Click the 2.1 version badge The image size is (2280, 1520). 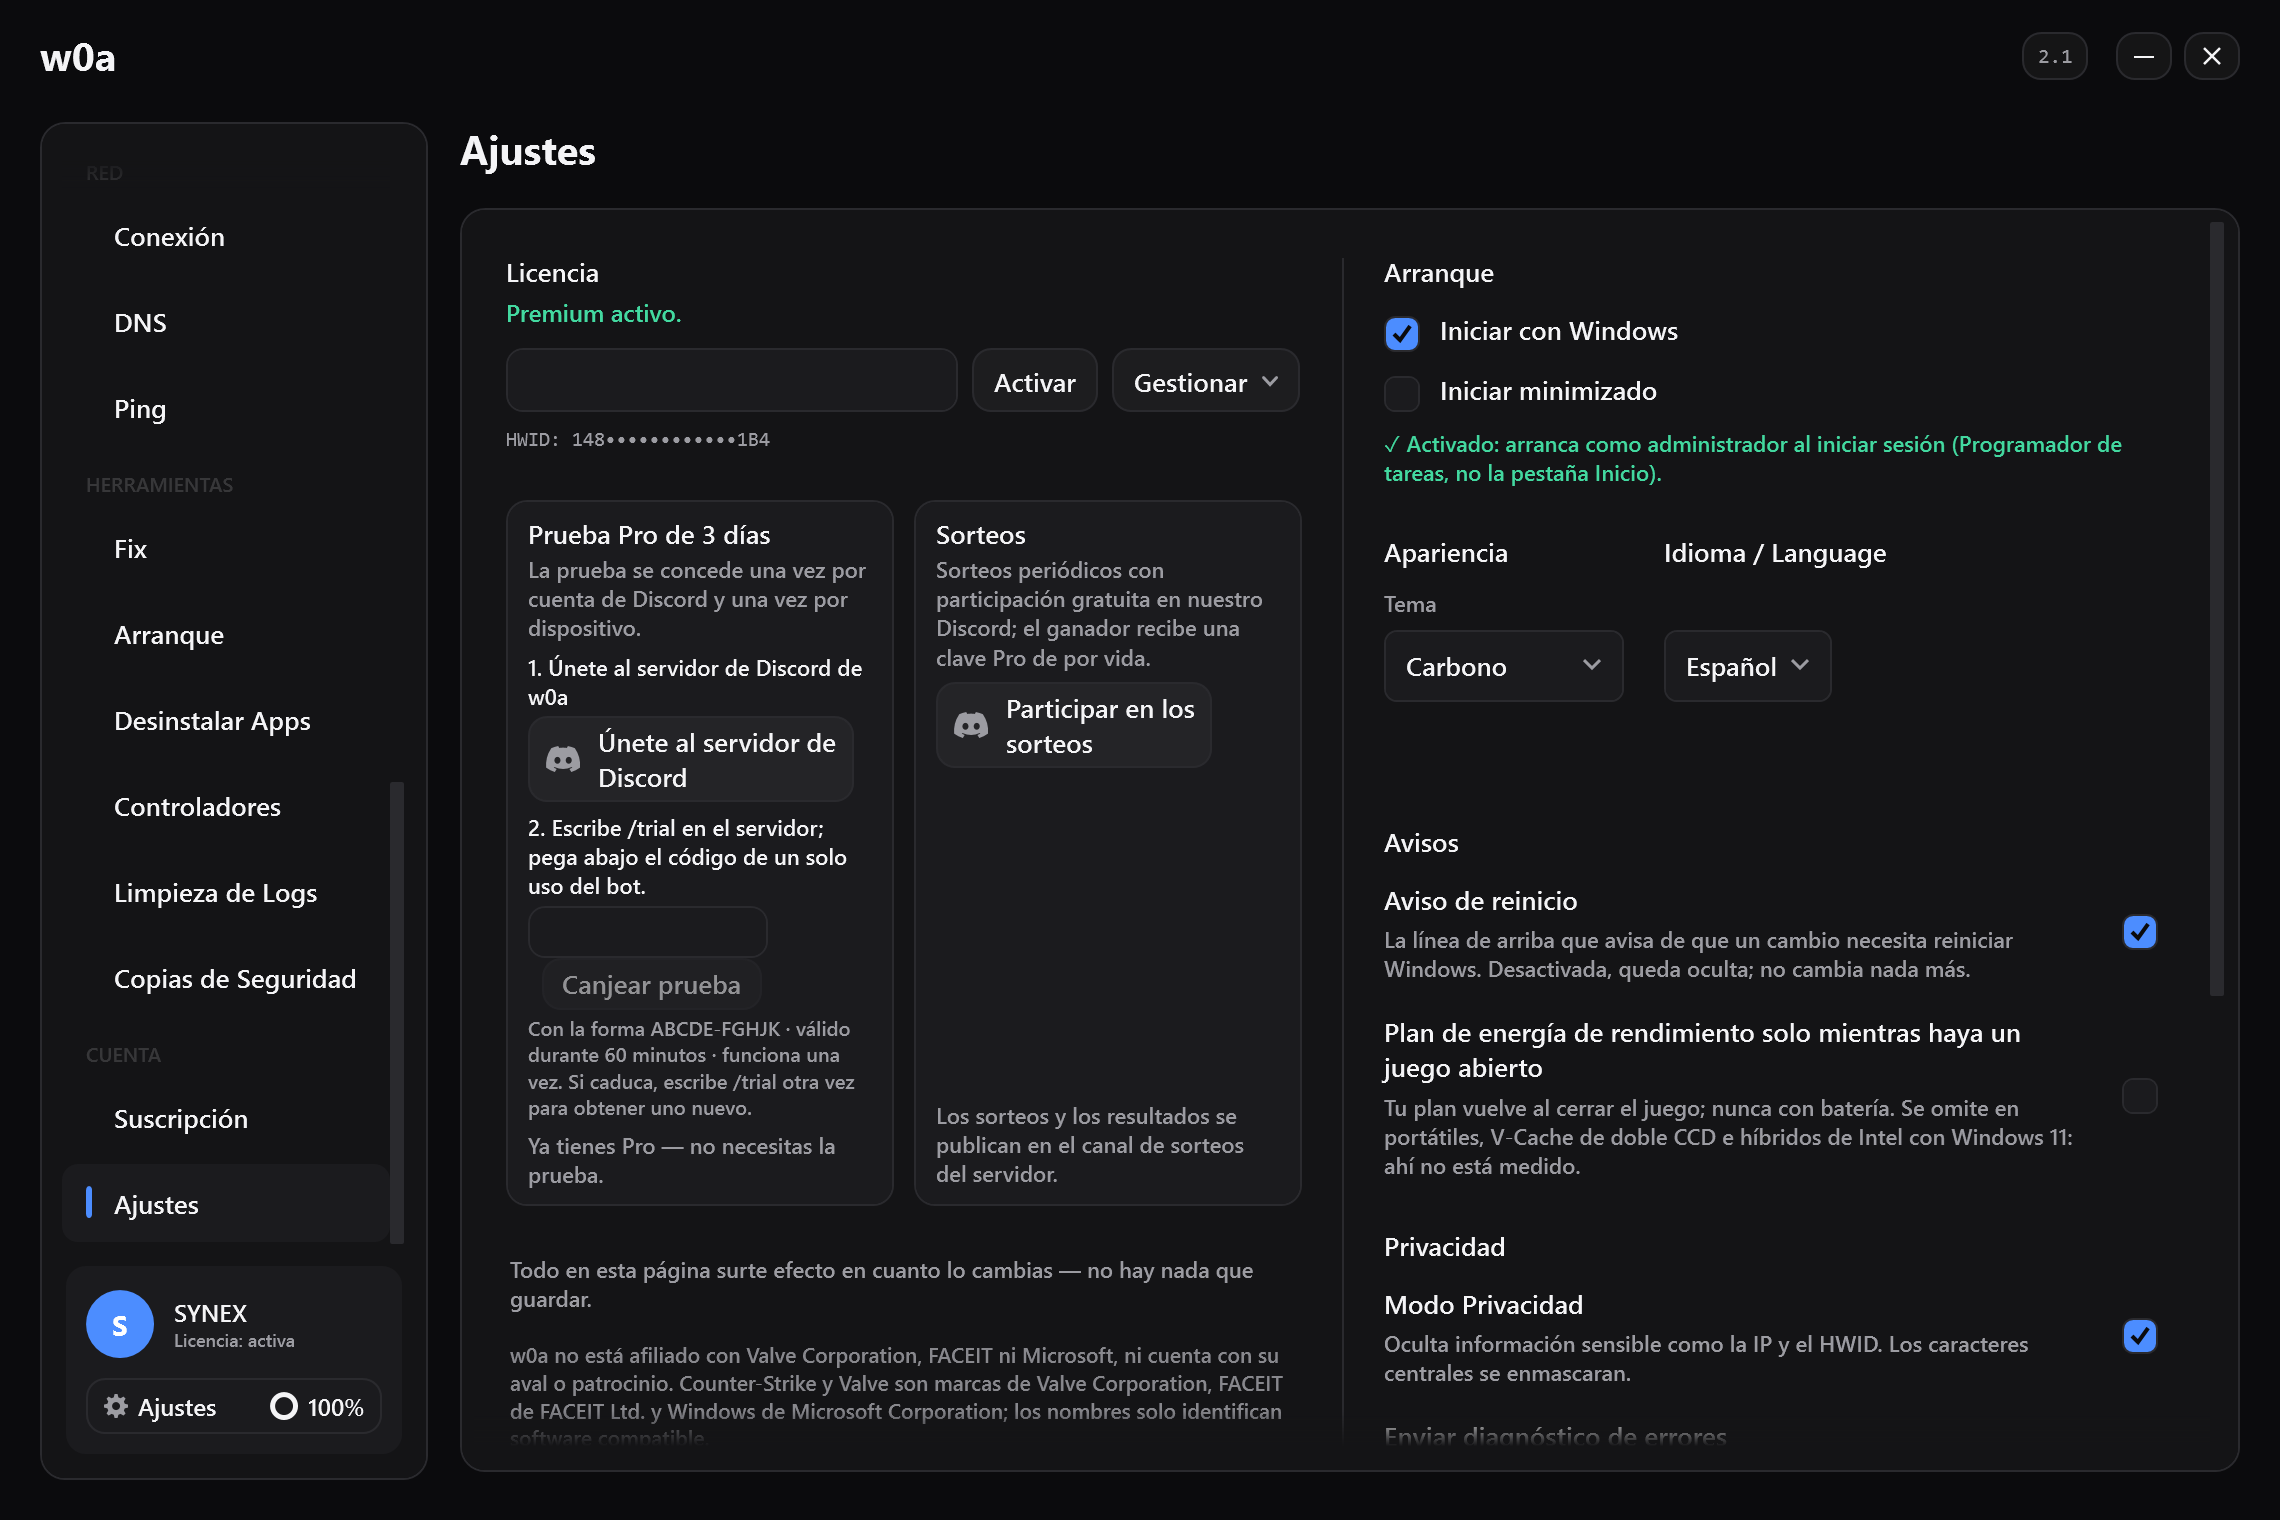coord(2055,56)
